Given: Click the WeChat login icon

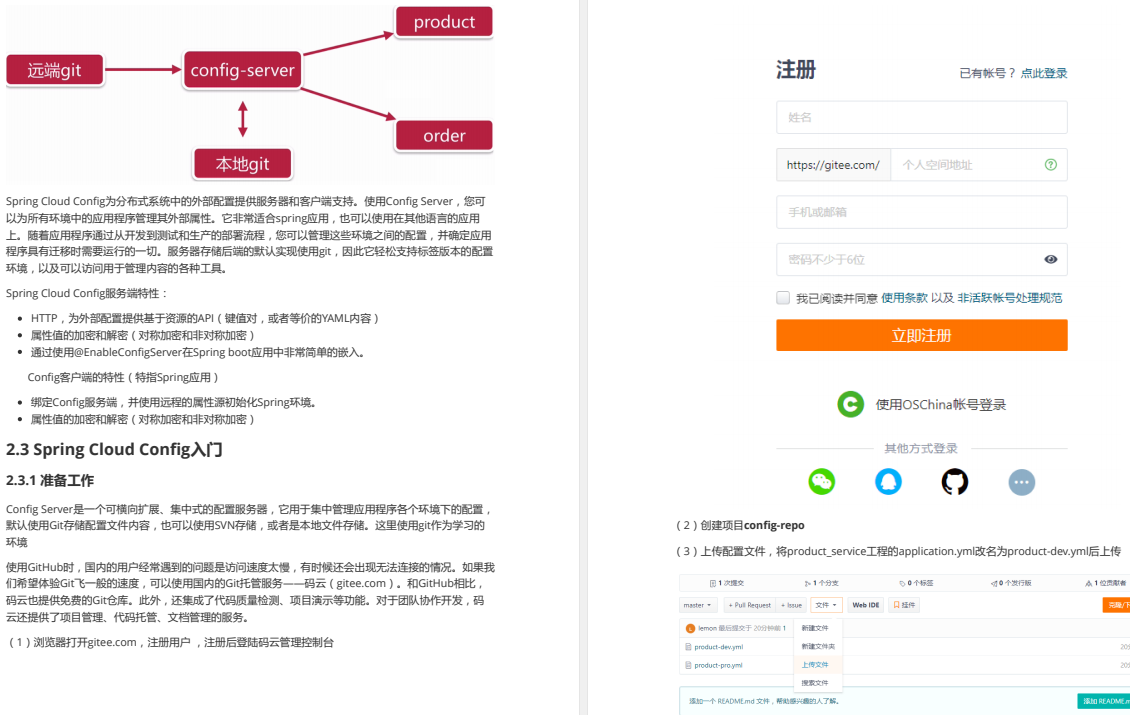Looking at the screenshot, I should [x=821, y=481].
